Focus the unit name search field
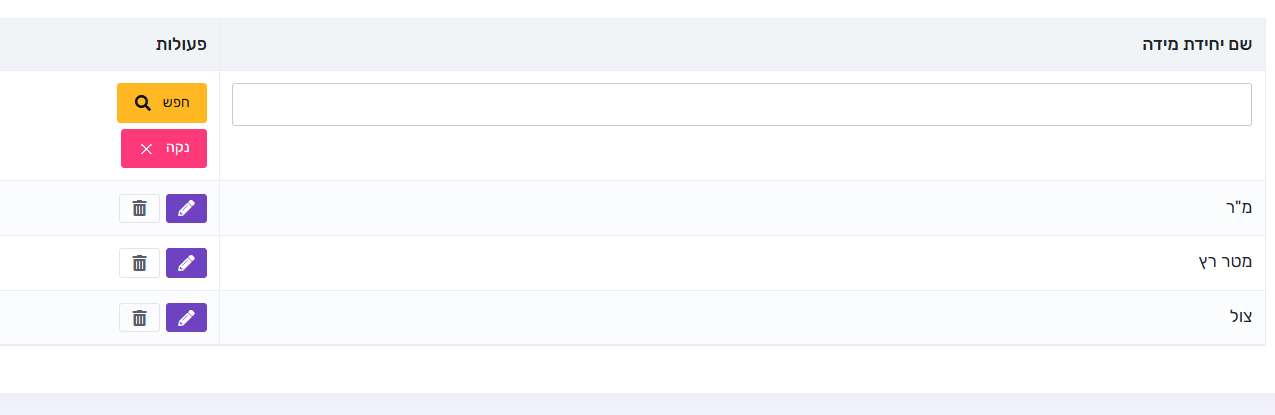The image size is (1275, 415). pyautogui.click(x=742, y=104)
